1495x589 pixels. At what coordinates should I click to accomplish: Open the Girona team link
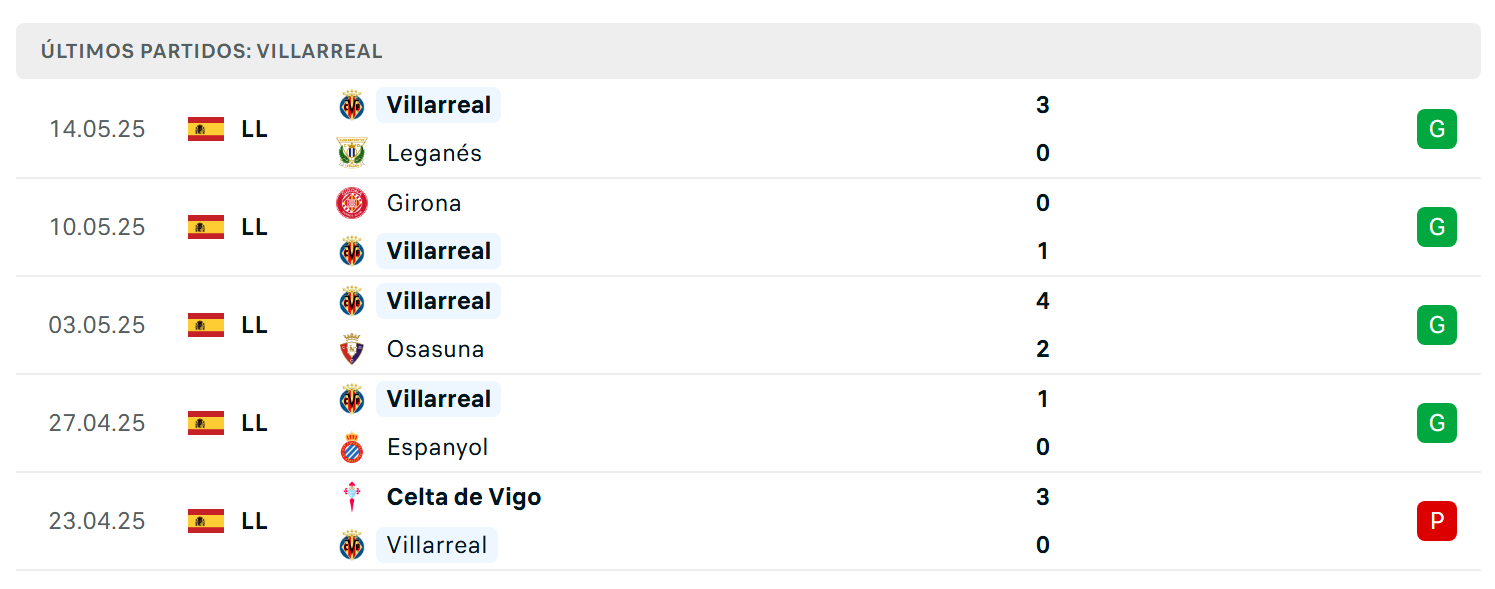(424, 203)
